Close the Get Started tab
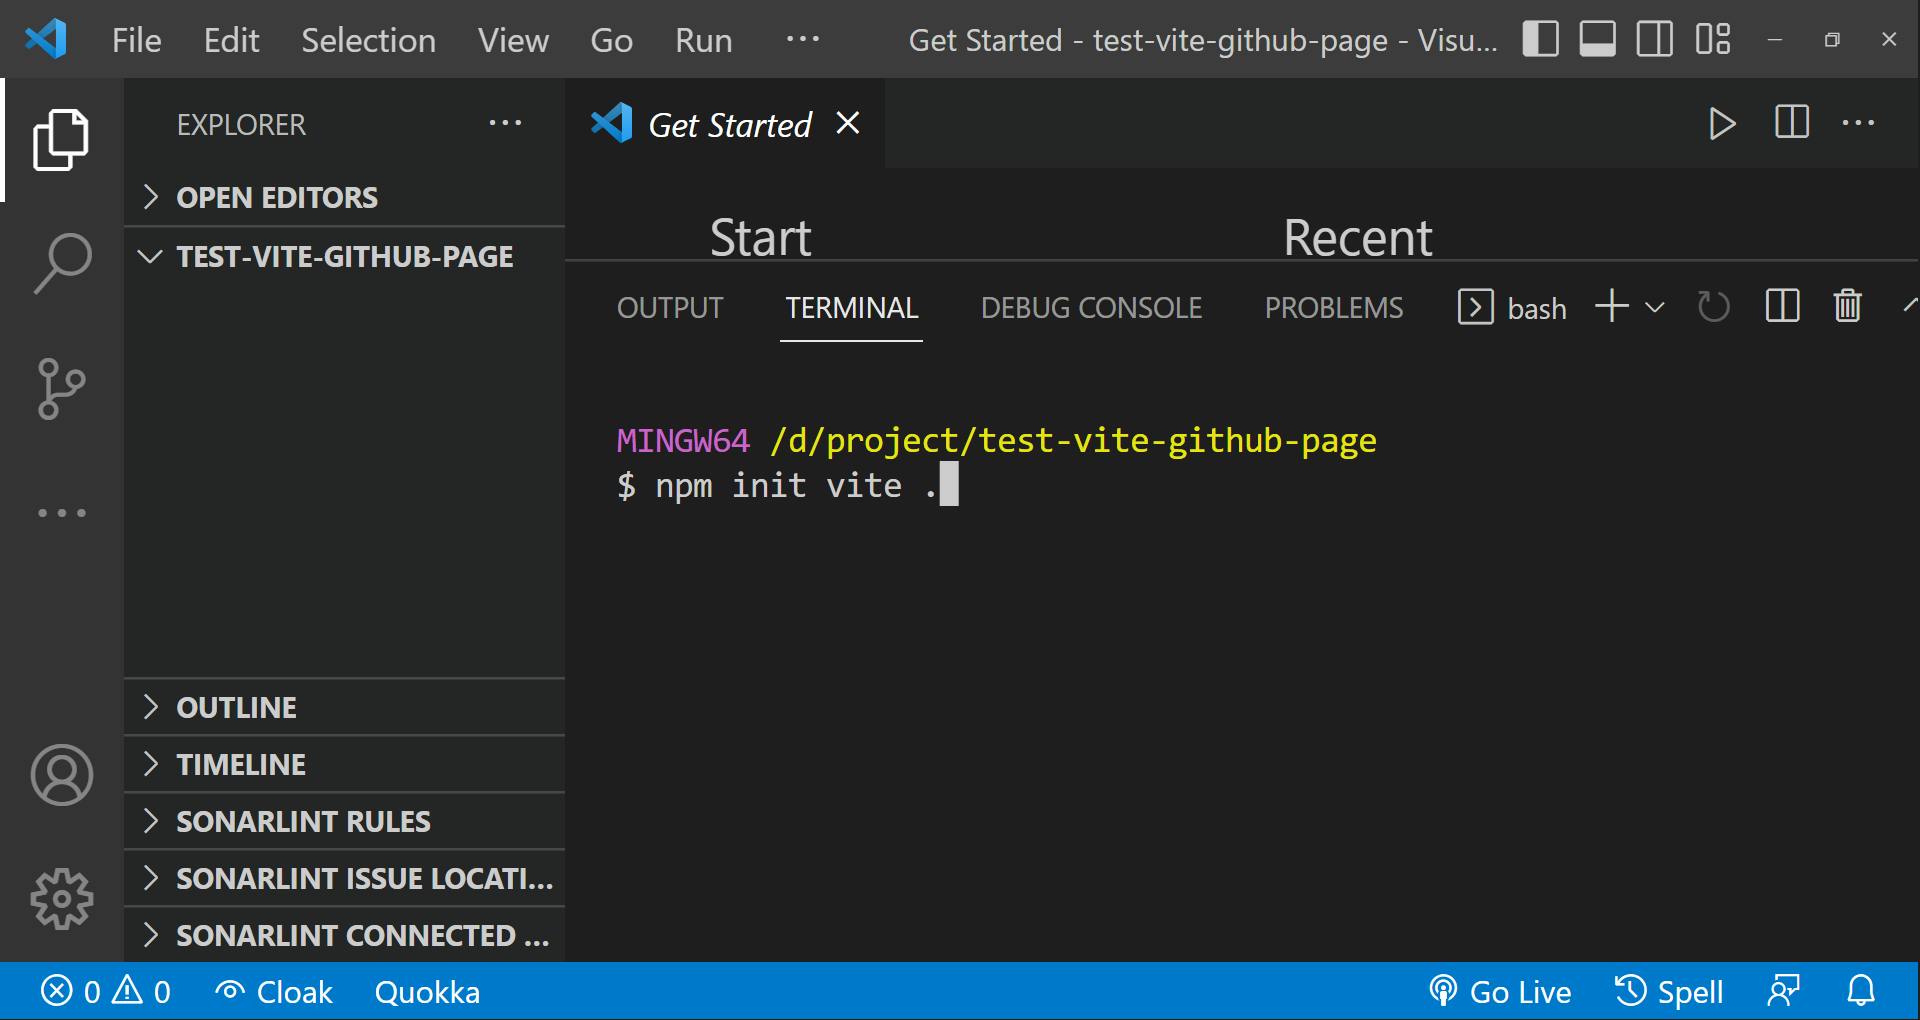The image size is (1920, 1020). point(848,123)
